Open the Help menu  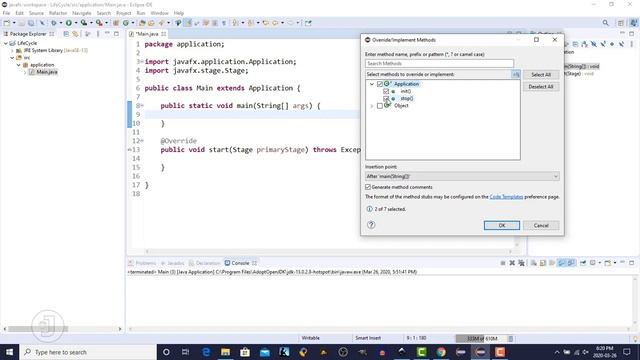(x=179, y=13)
